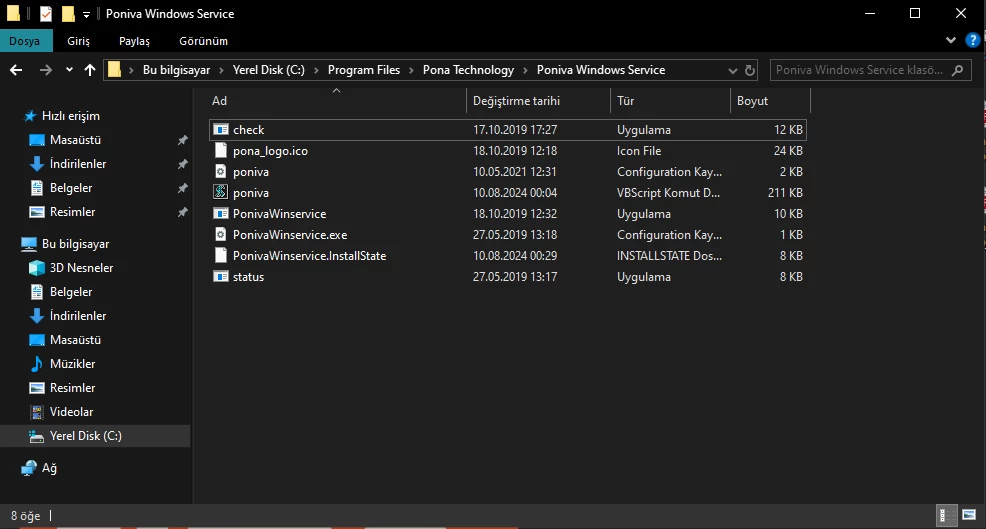Select the check file name
The image size is (986, 529).
click(248, 130)
